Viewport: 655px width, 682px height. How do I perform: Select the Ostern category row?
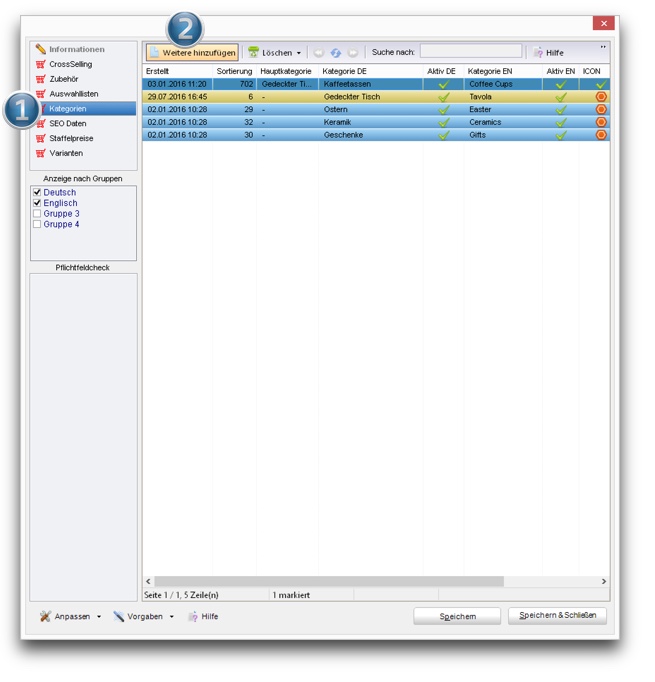pos(376,109)
